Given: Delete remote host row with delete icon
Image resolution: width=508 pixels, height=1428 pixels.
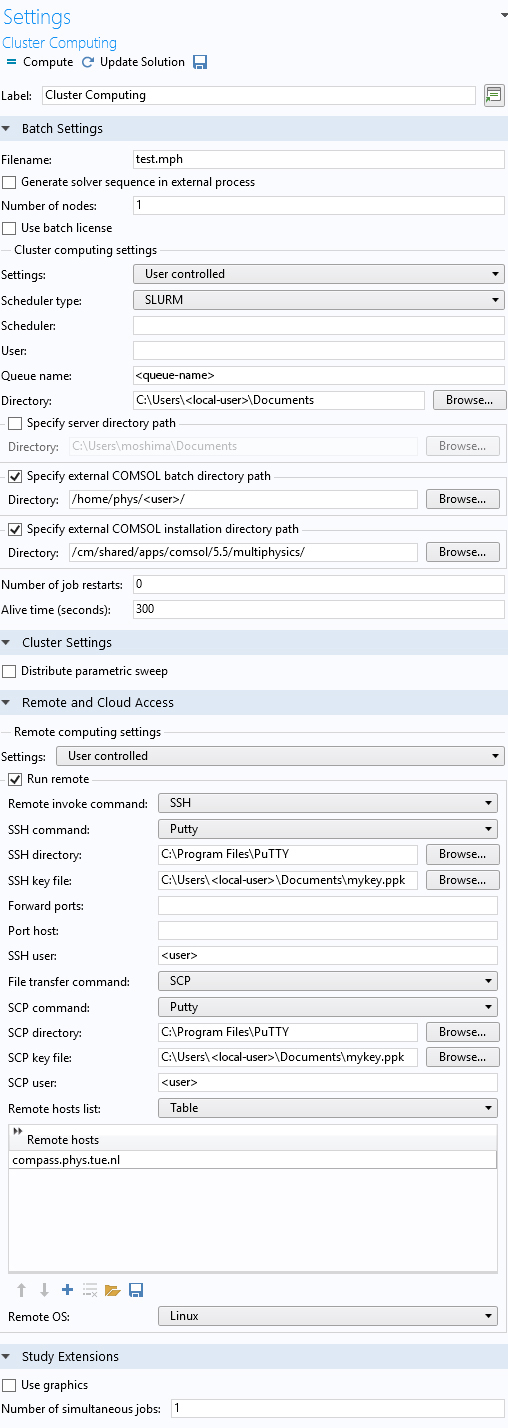Looking at the screenshot, I should pos(90,1290).
